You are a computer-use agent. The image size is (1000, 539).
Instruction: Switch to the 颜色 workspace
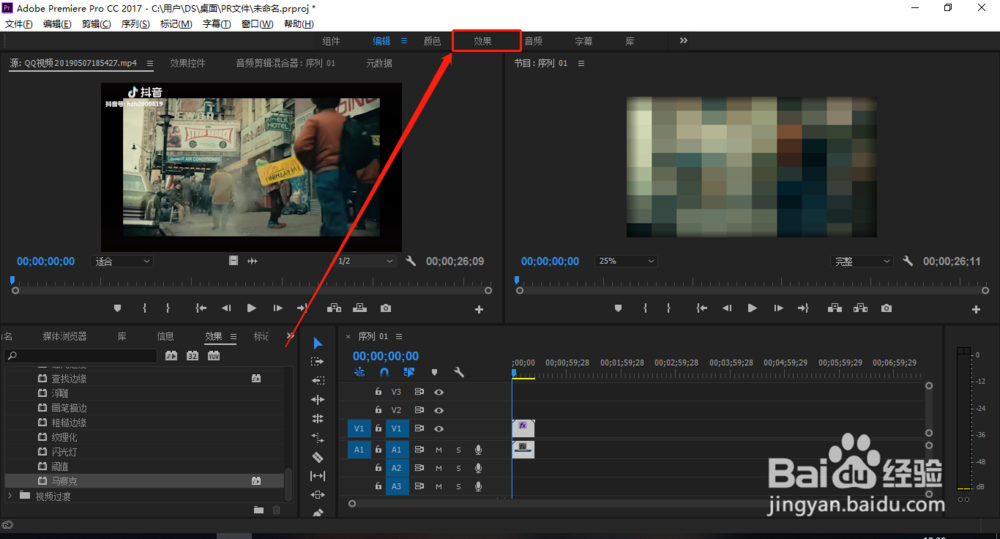[432, 41]
